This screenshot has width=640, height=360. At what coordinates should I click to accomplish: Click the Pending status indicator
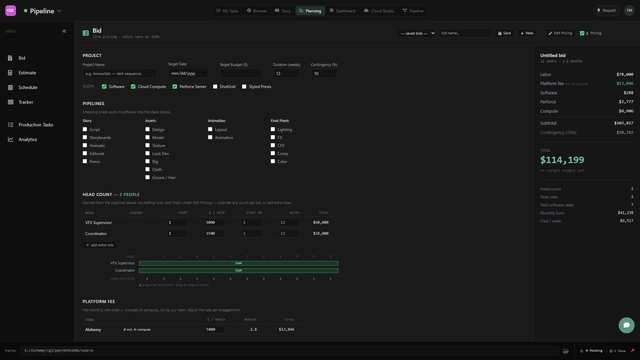pyautogui.click(x=591, y=351)
